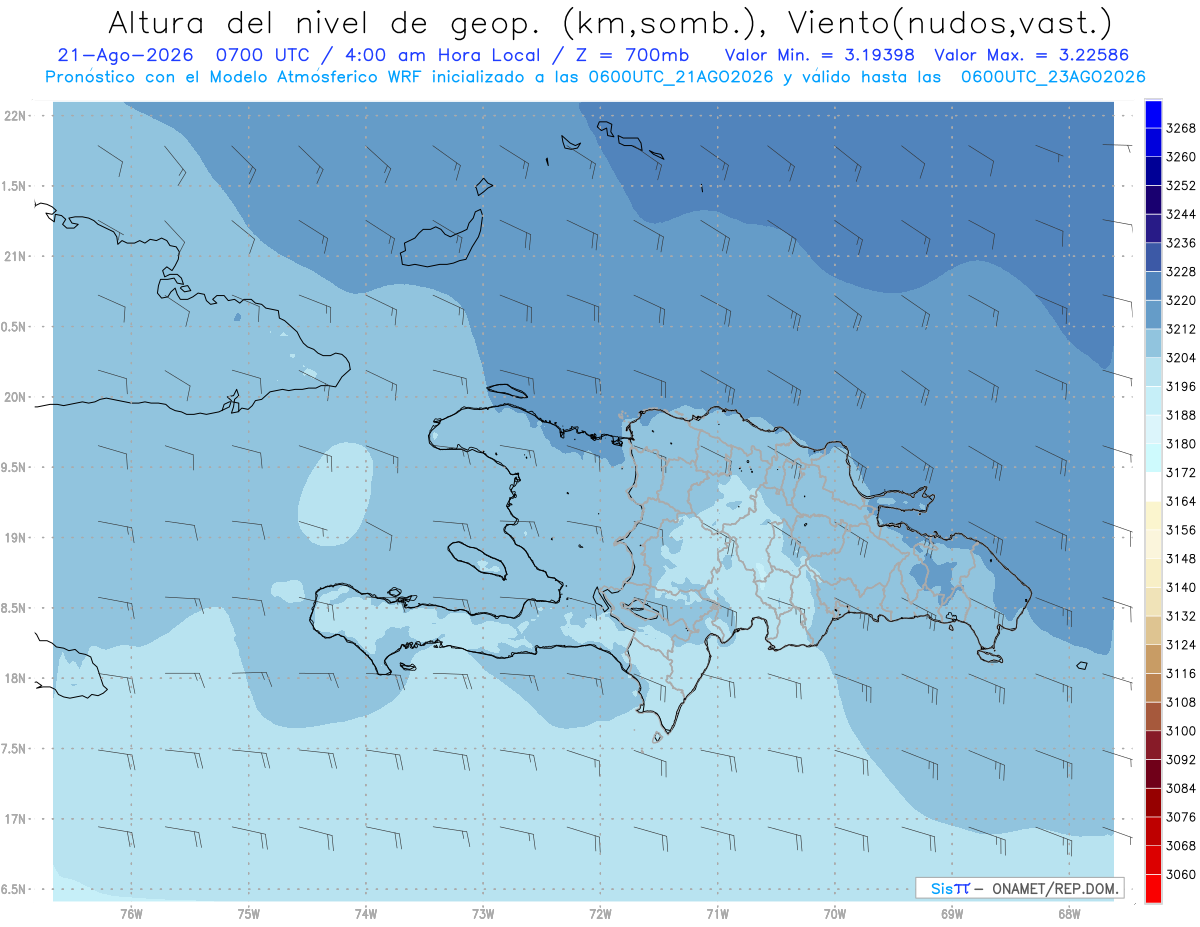Pick the swatch between 3148 and 3140

(1153, 572)
